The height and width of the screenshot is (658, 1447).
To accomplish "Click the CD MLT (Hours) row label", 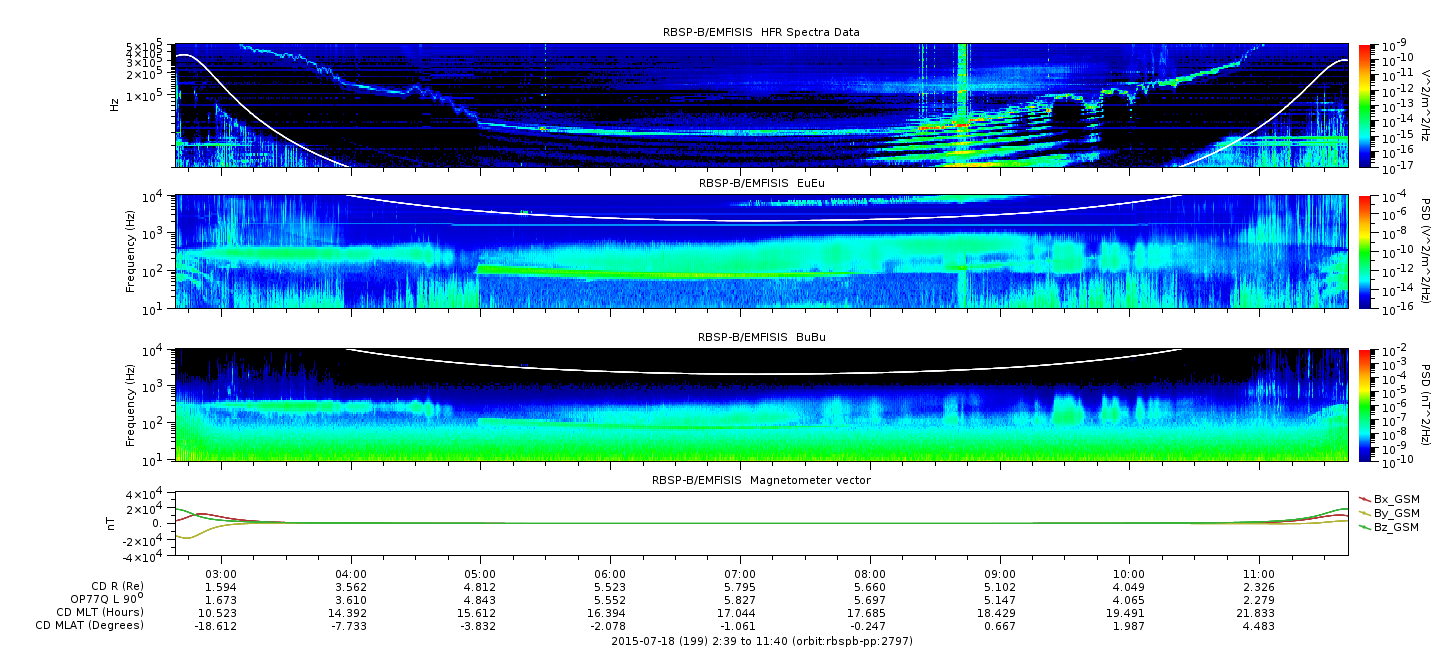I will coord(99,612).
